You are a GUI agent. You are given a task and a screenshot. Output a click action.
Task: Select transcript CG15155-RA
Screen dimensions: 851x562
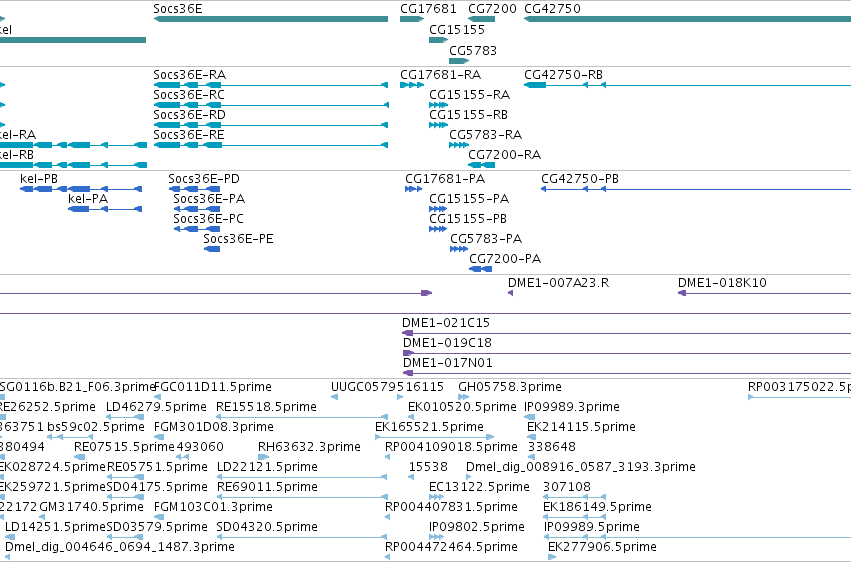pyautogui.click(x=439, y=105)
